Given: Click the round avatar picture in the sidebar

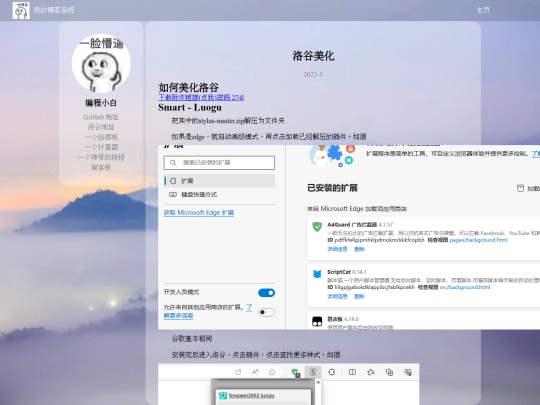Looking at the screenshot, I should pyautogui.click(x=101, y=63).
